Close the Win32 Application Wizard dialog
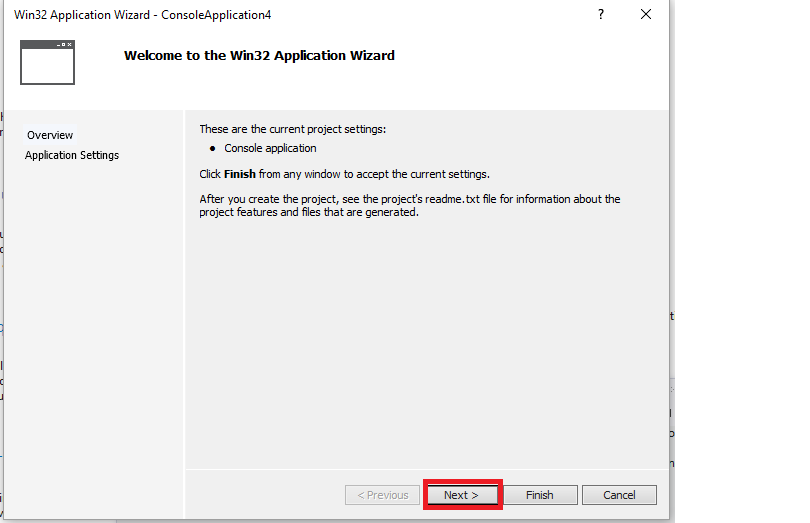The image size is (810, 523). tap(646, 15)
